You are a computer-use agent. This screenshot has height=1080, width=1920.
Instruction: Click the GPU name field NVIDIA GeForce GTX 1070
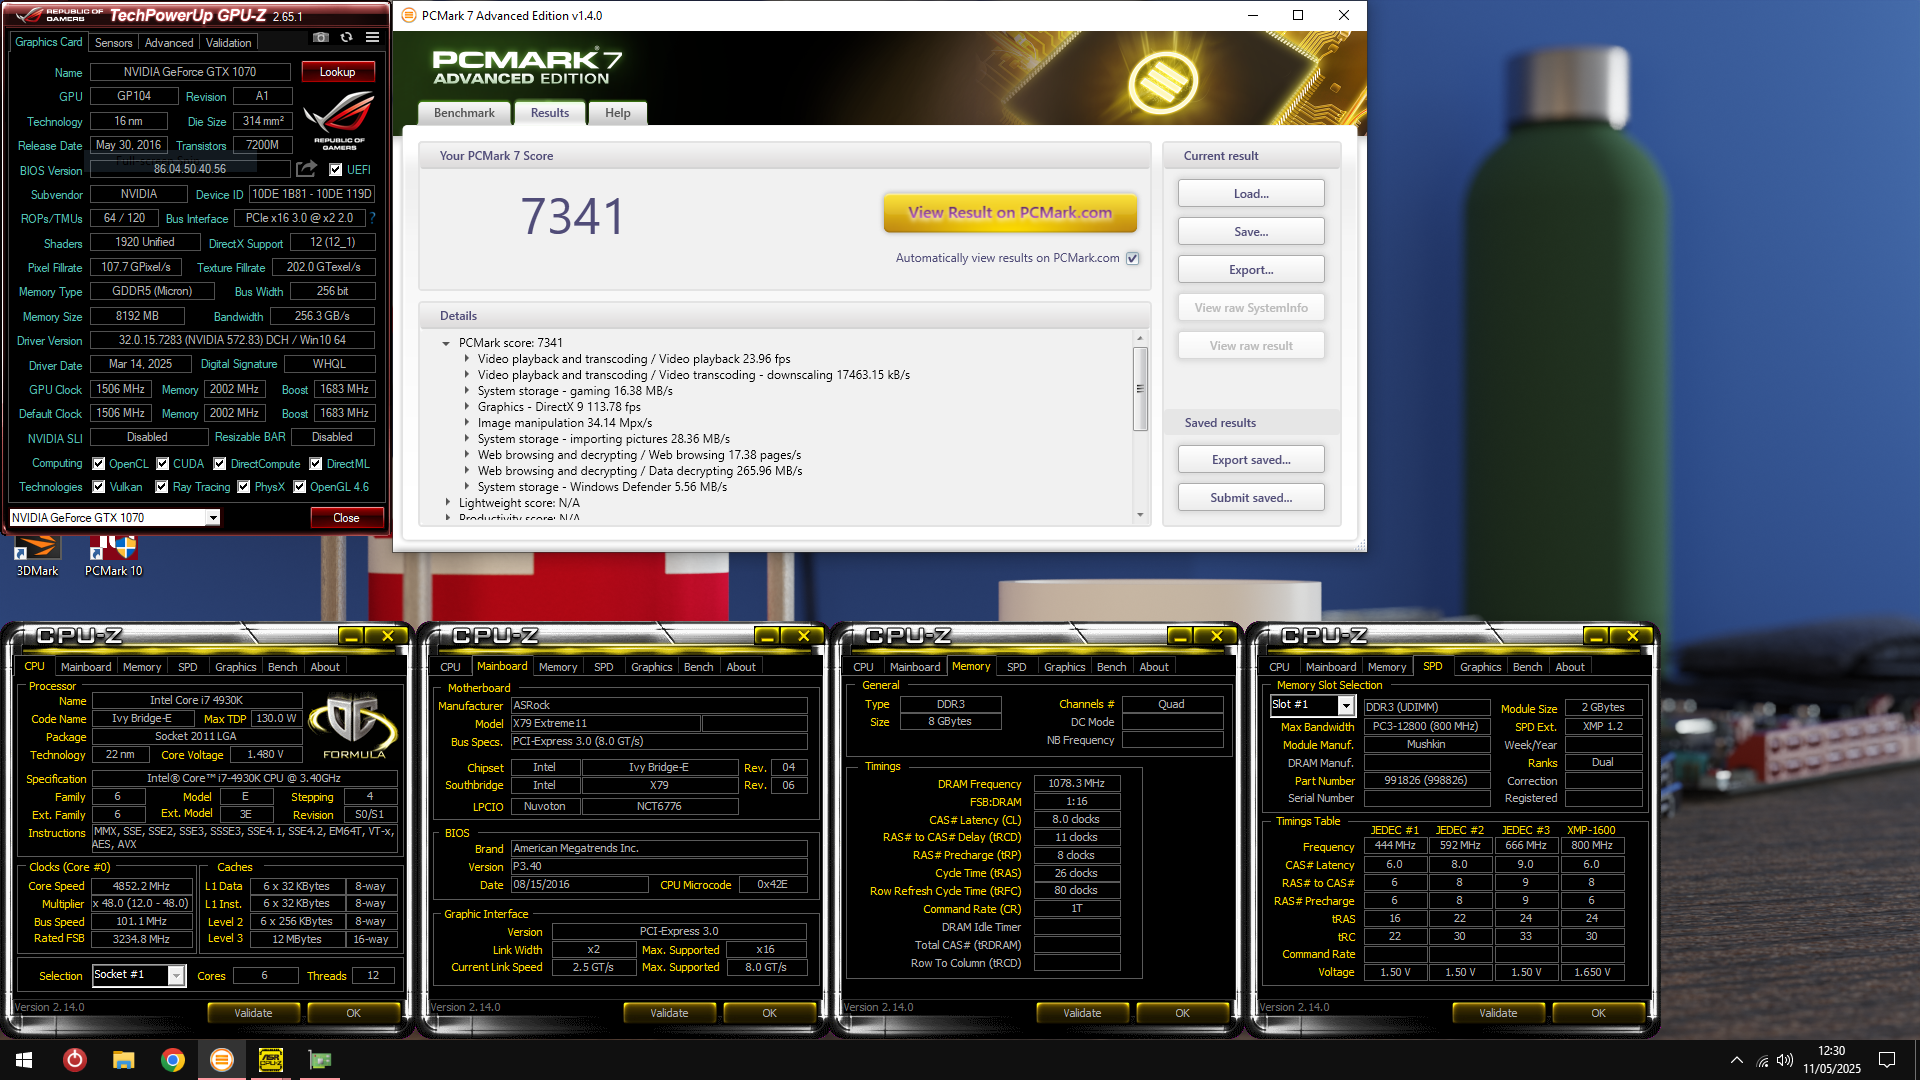point(190,72)
